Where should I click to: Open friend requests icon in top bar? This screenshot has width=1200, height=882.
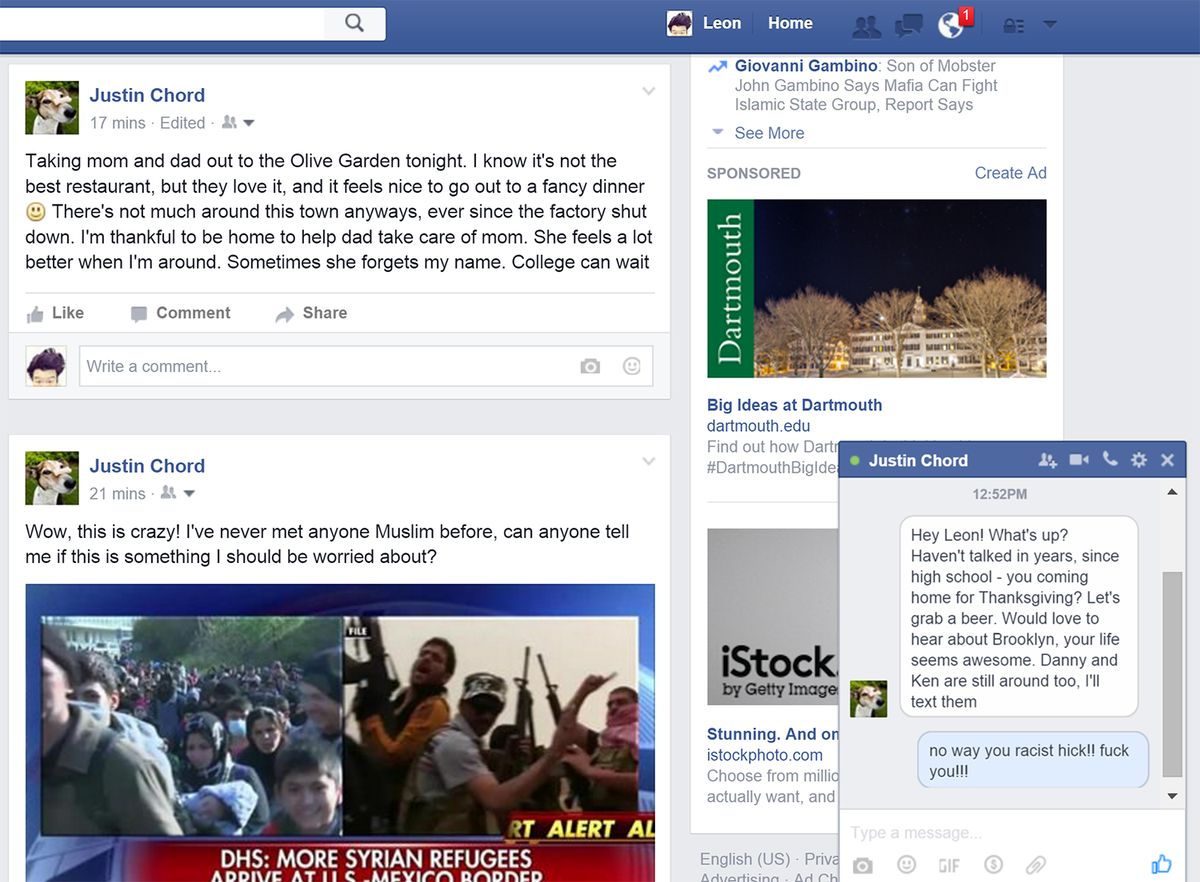coord(866,26)
